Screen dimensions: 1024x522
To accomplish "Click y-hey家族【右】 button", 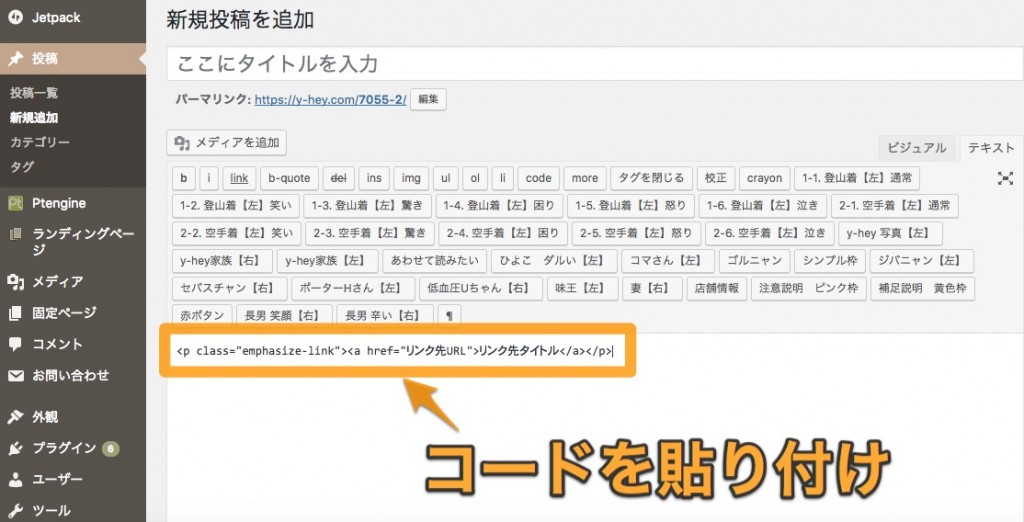I will 223,261.
